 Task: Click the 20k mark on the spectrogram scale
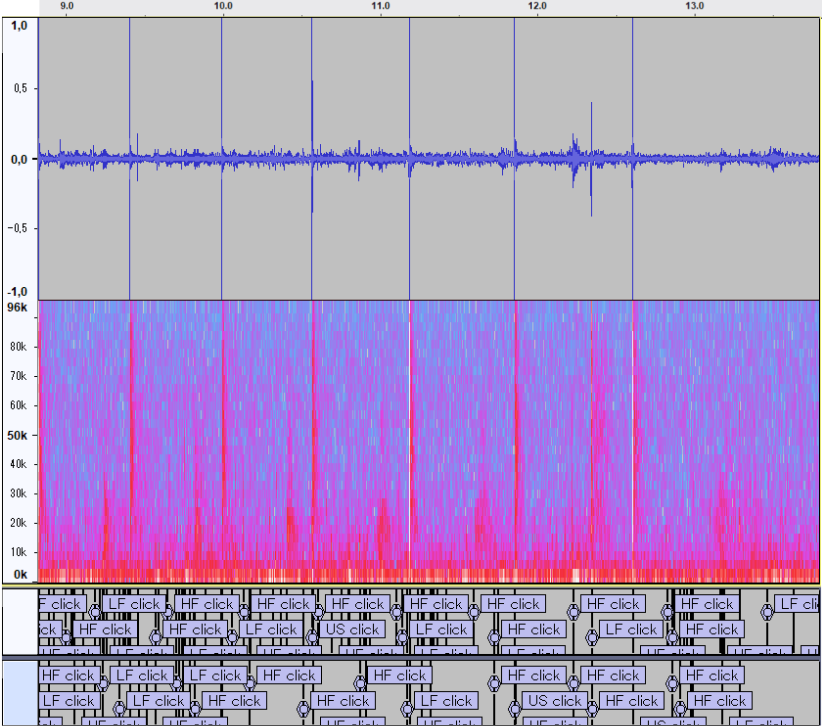click(x=19, y=523)
